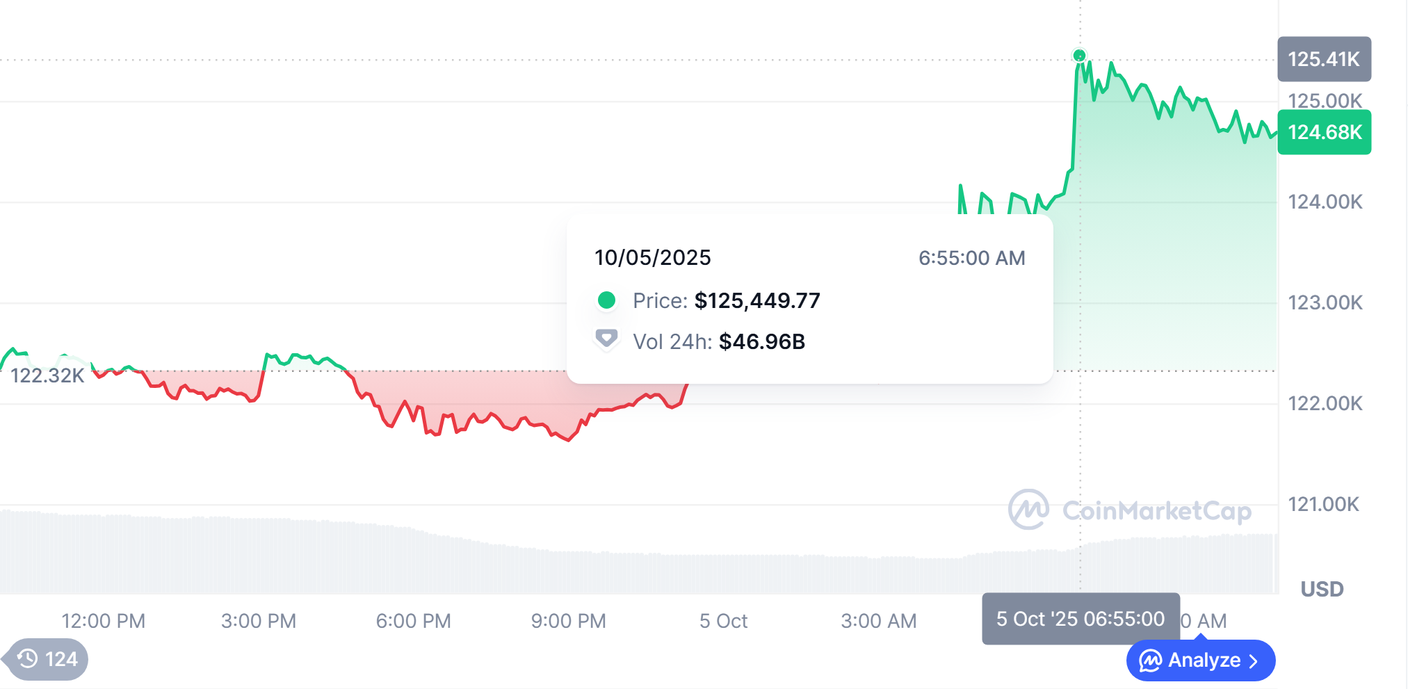The width and height of the screenshot is (1408, 689).
Task: Click the 3:00 AM time axis label
Action: click(x=878, y=621)
